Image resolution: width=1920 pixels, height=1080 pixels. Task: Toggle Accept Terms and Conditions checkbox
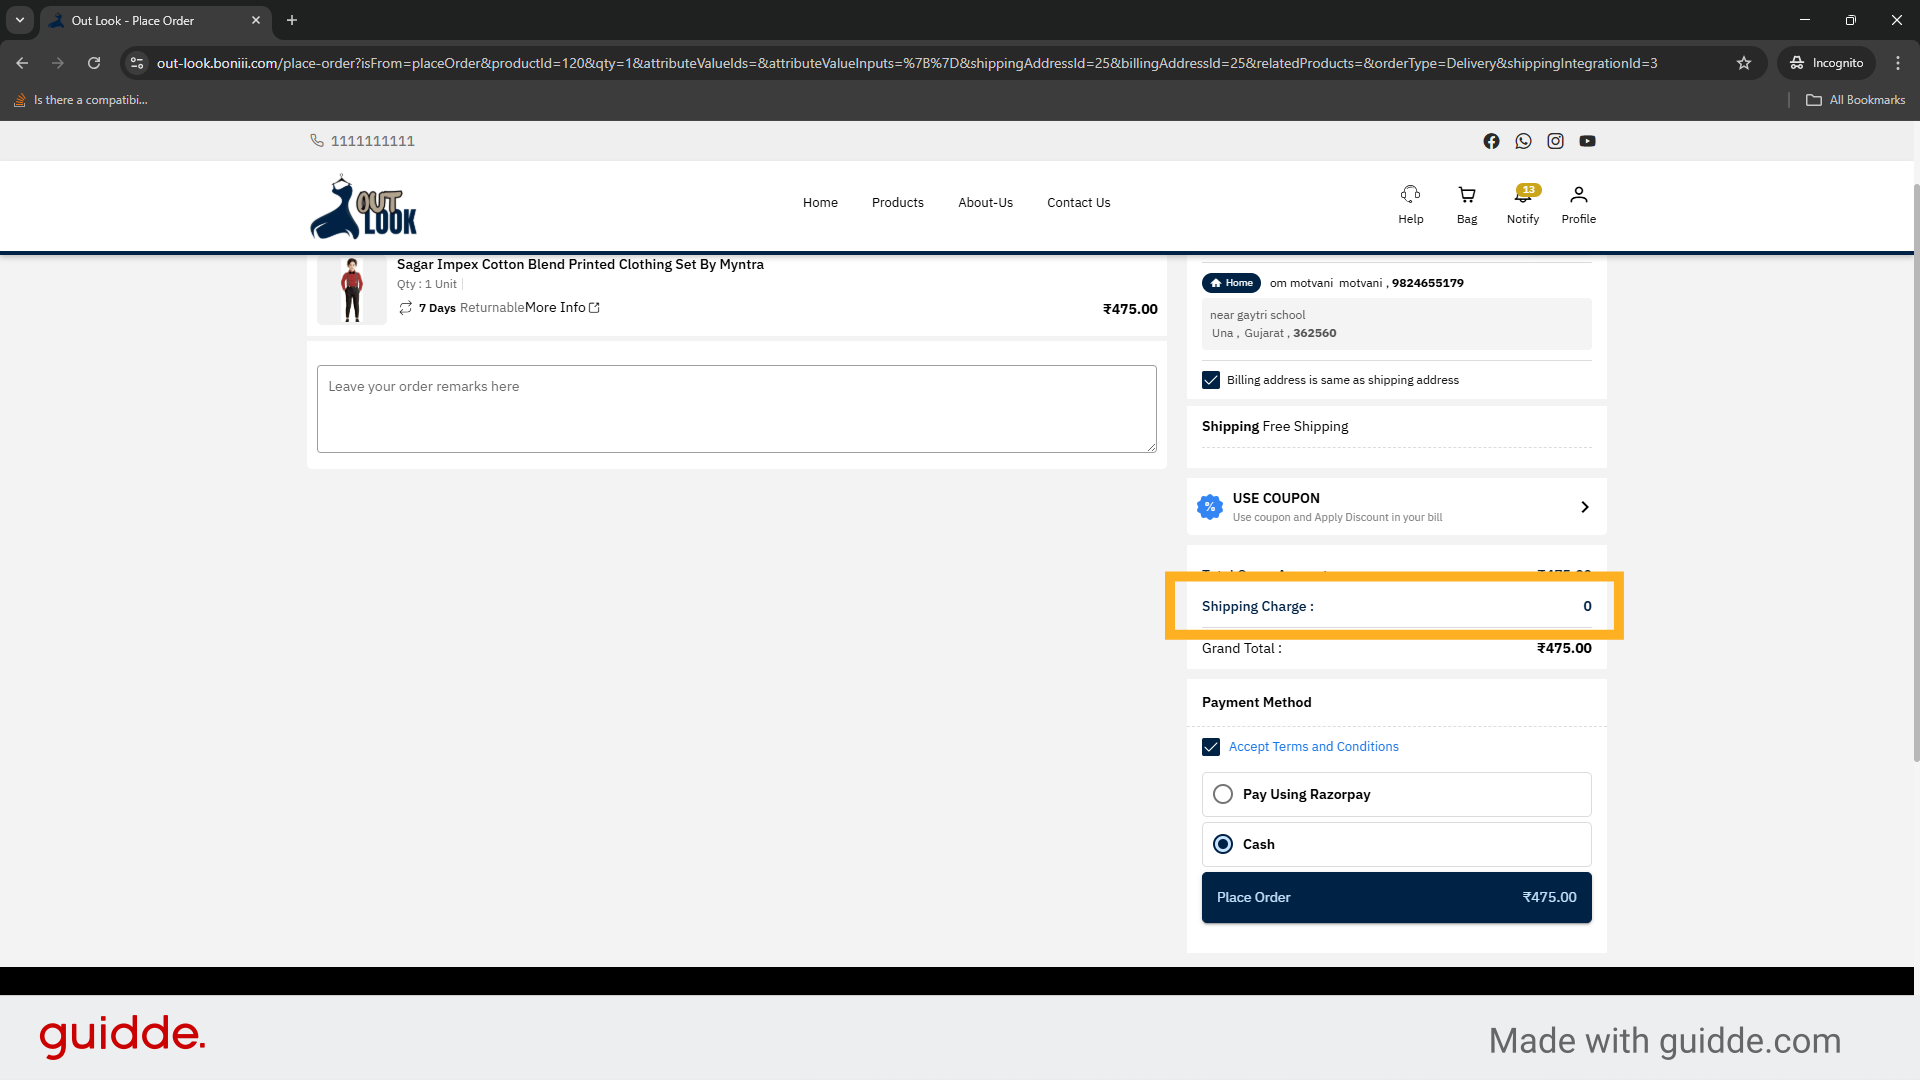click(1211, 747)
